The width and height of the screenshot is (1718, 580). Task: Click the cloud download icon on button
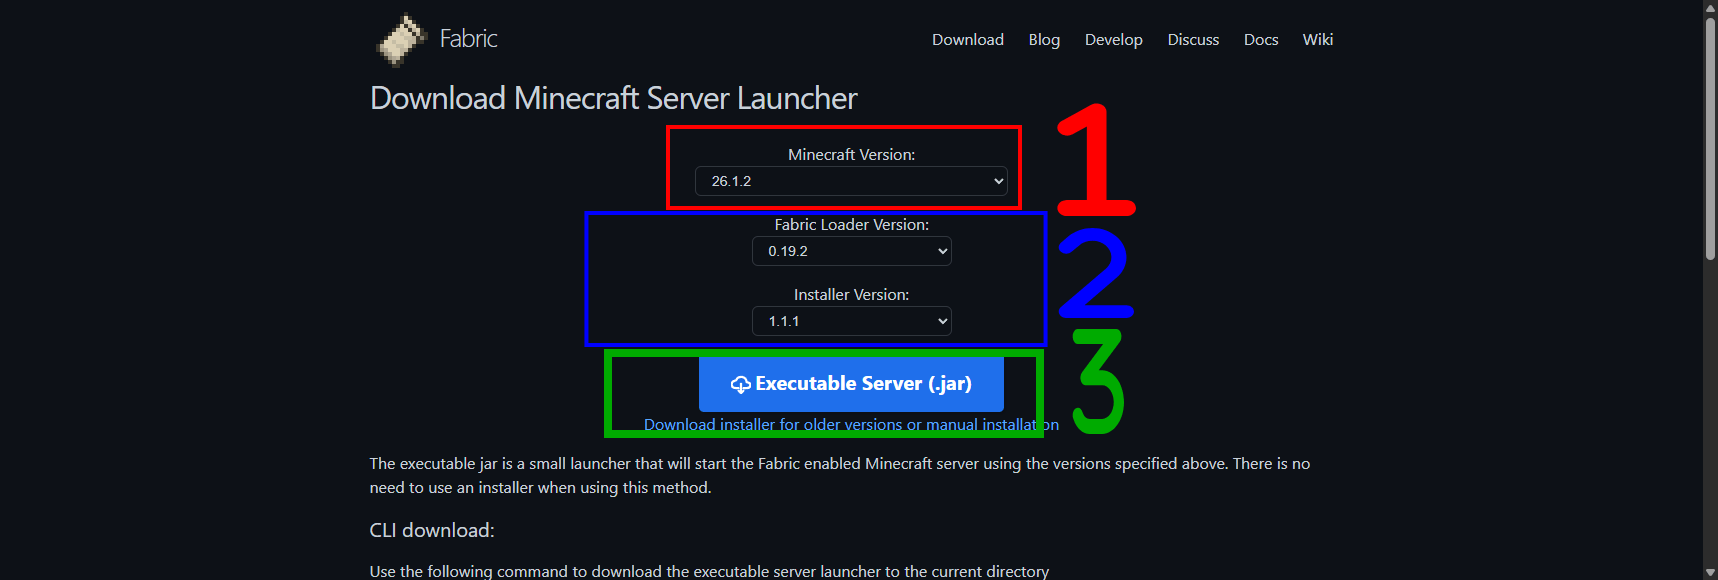pos(740,385)
